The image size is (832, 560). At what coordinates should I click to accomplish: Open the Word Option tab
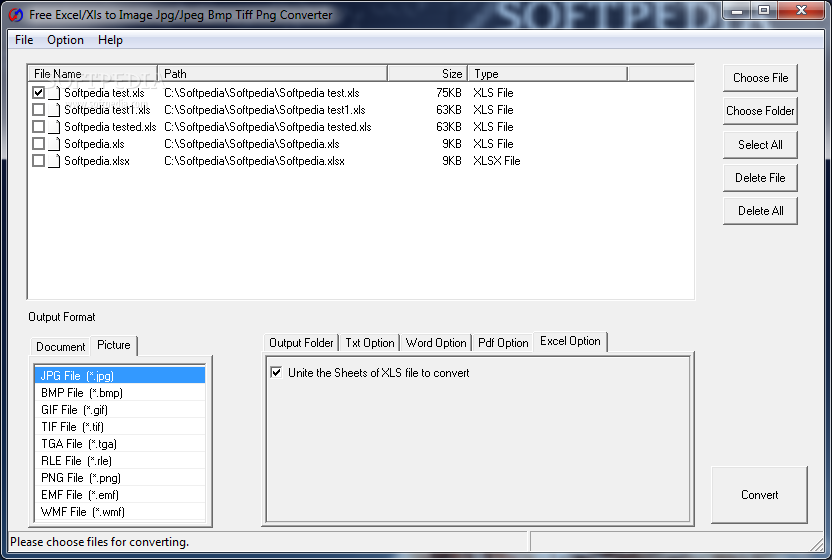coord(436,343)
